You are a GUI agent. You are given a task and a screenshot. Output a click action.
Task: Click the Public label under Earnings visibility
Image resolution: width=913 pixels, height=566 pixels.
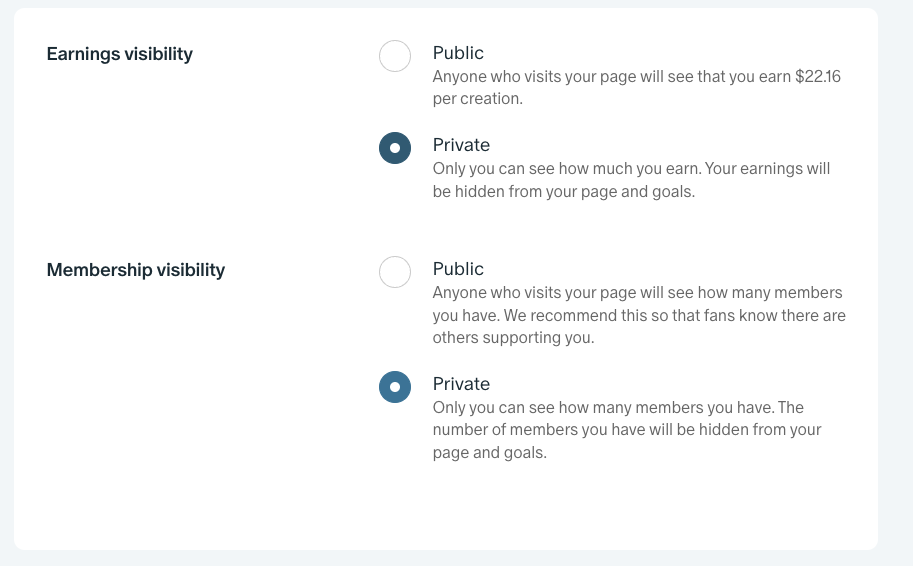tap(458, 53)
